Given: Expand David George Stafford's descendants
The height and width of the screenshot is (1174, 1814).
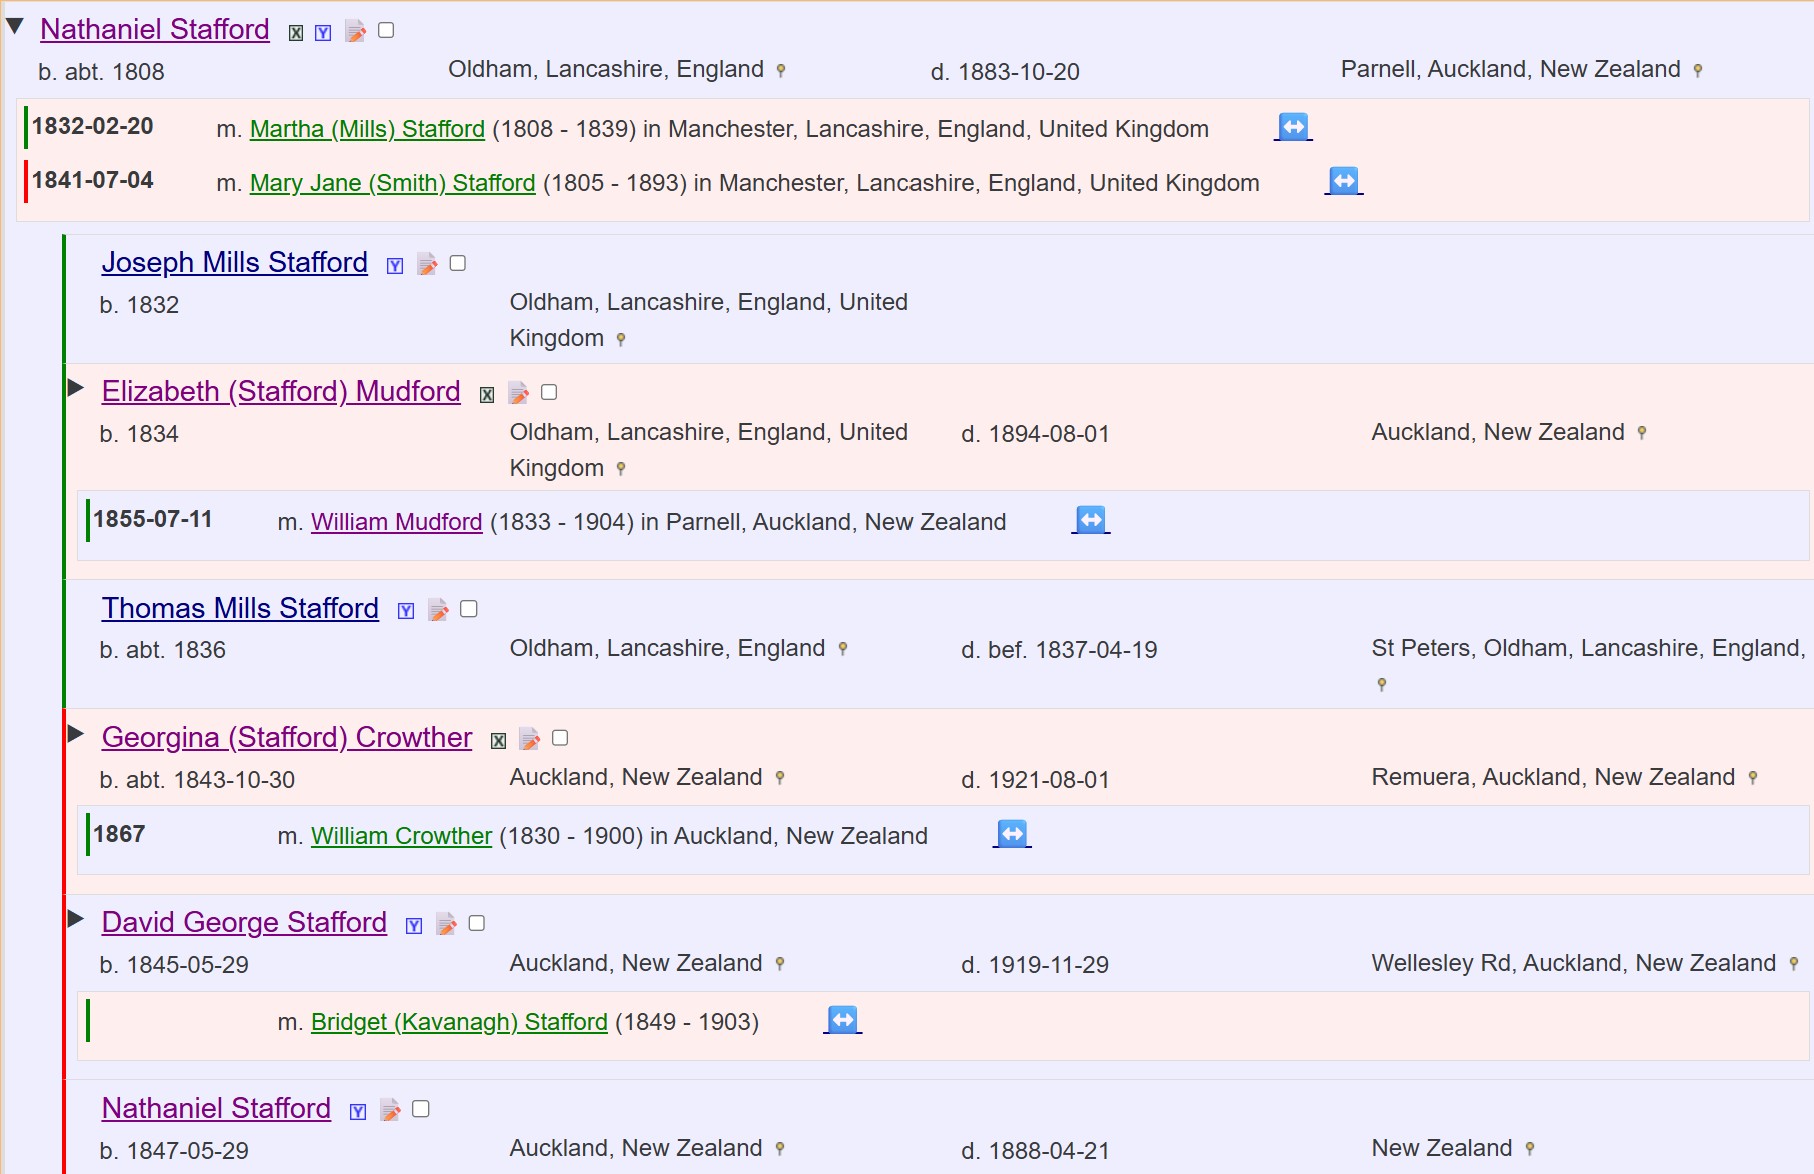Looking at the screenshot, I should [x=76, y=919].
